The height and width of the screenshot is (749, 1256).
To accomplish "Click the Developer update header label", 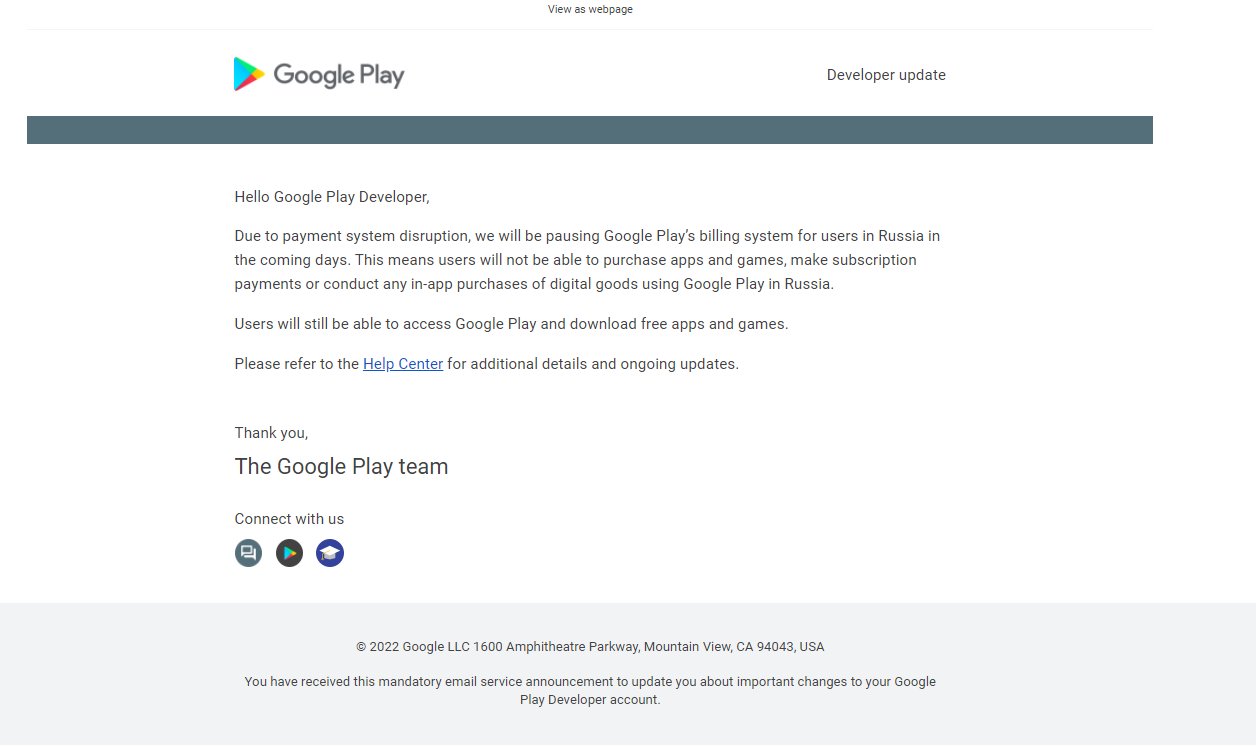I will [x=885, y=75].
